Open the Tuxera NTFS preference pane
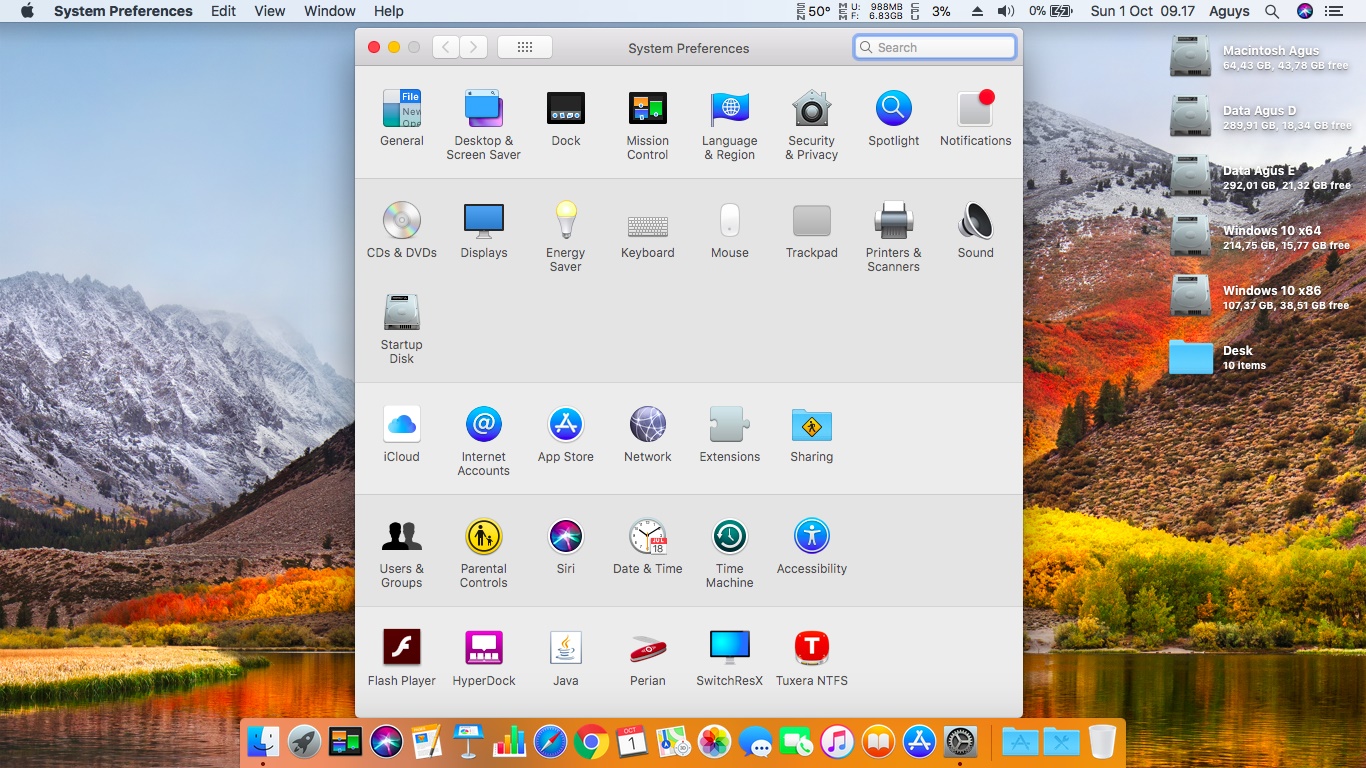 [x=812, y=659]
